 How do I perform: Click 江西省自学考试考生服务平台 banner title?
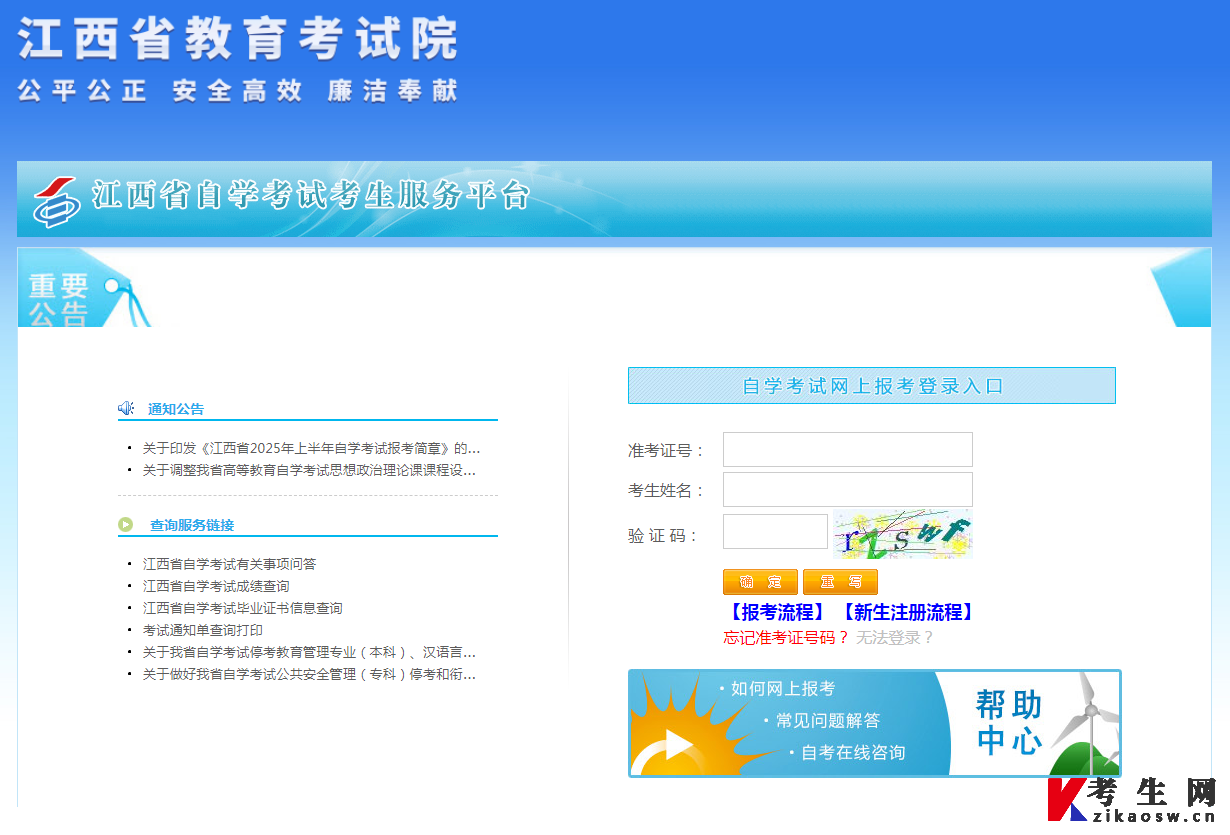pyautogui.click(x=311, y=195)
